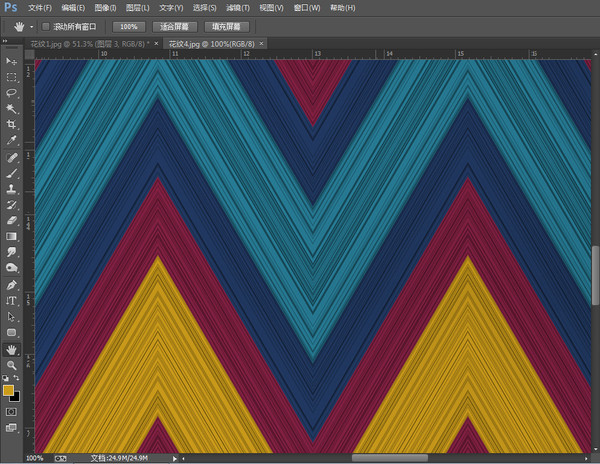Click the 适合屏幕 fit screen button
Viewport: 600px width, 464px height.
174,27
